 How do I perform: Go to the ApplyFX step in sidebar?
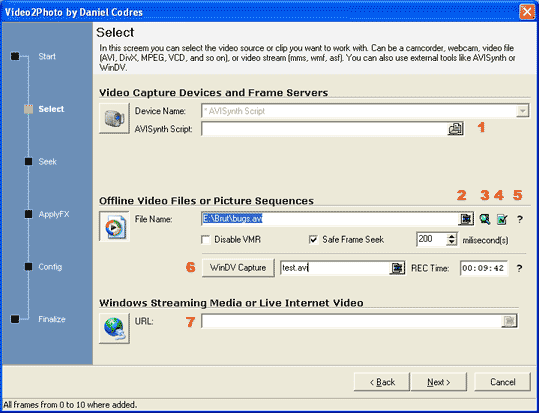(54, 214)
